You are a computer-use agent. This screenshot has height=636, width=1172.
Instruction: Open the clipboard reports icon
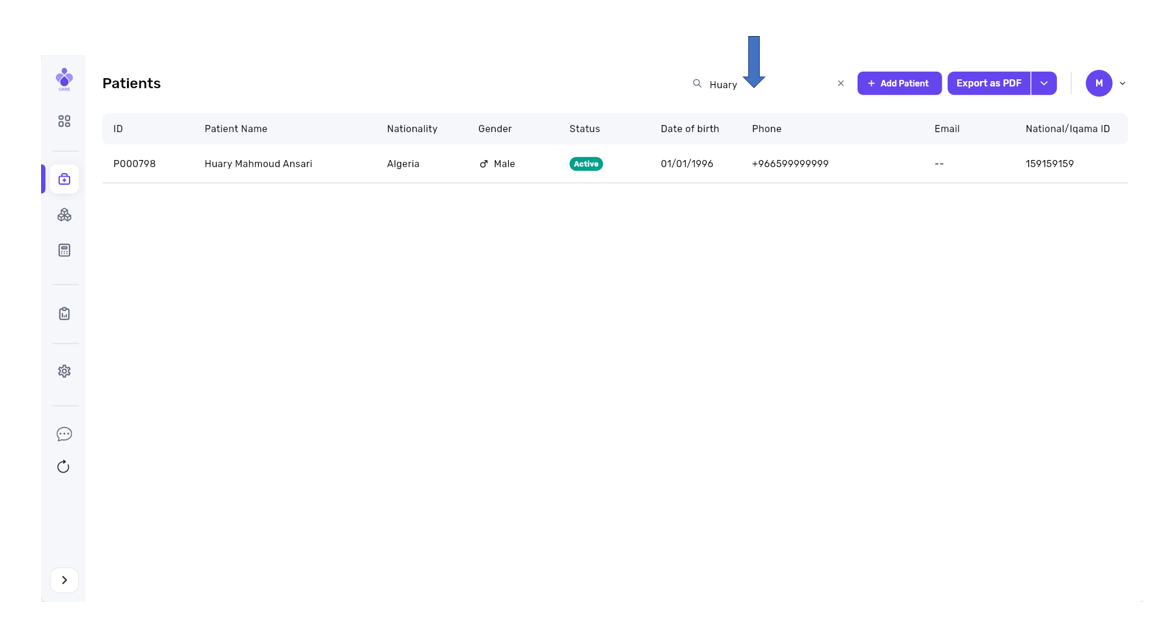[x=64, y=314]
